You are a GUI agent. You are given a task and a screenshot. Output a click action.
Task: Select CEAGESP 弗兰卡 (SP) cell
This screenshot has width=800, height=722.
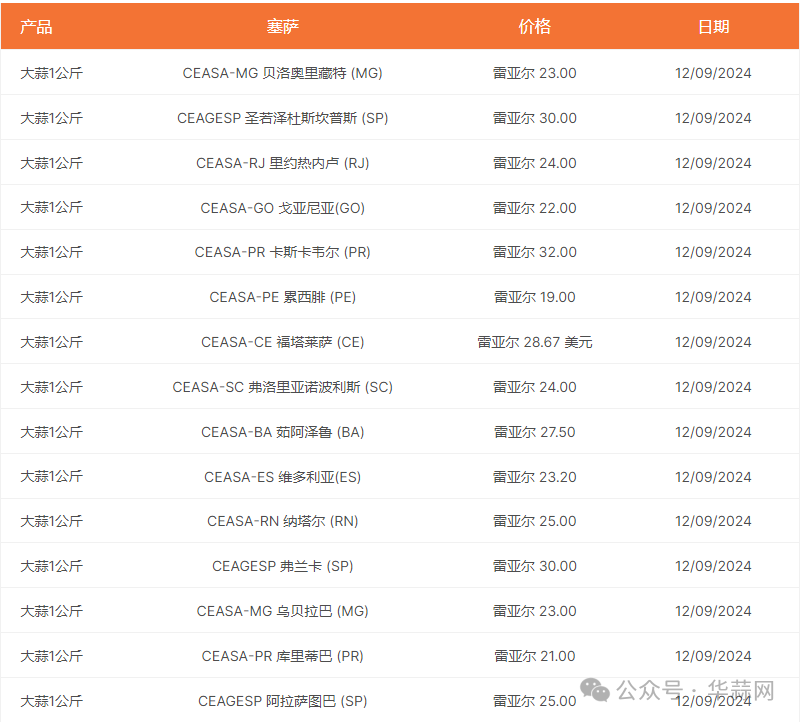(283, 566)
